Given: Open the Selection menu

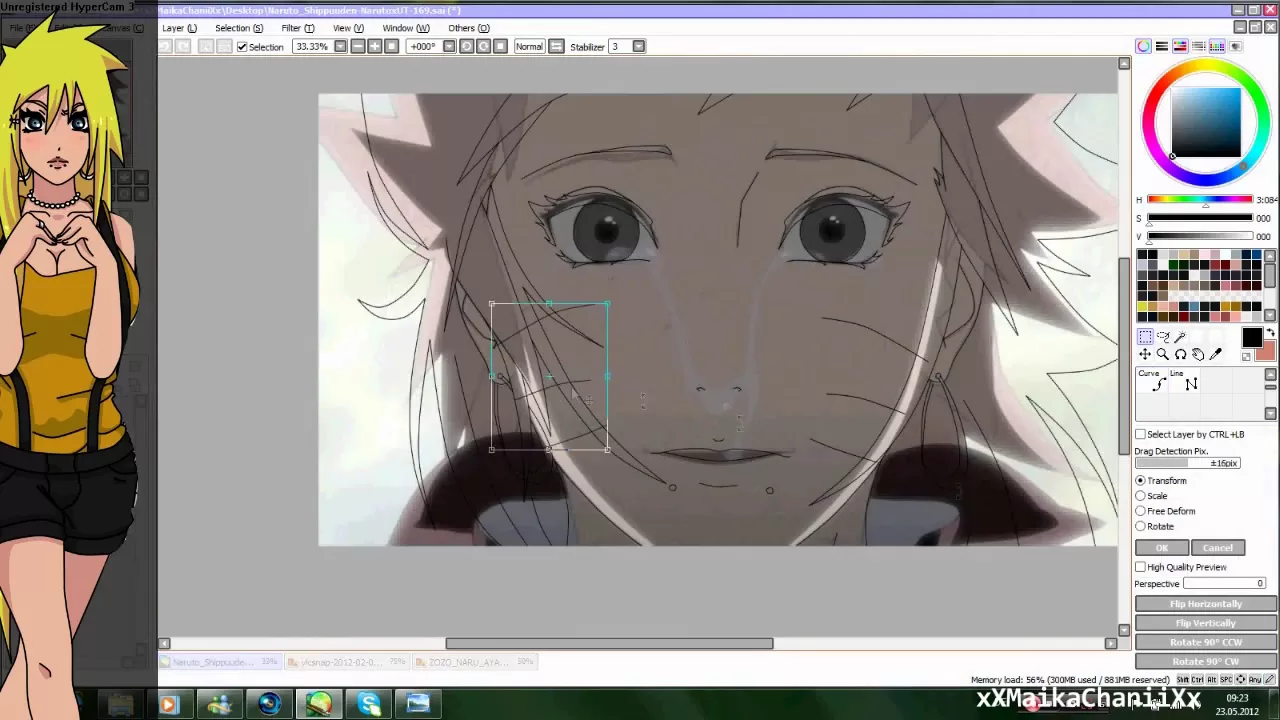Looking at the screenshot, I should click(x=239, y=28).
